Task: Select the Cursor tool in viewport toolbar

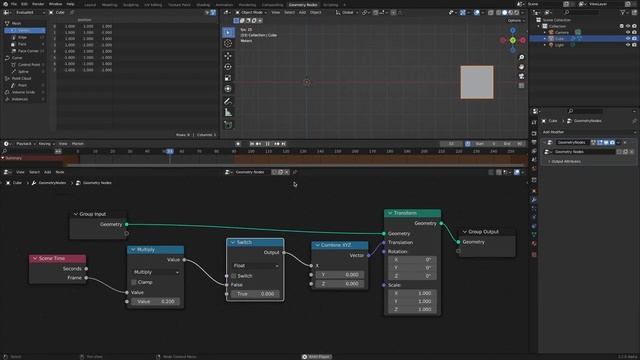Action: pos(228,43)
